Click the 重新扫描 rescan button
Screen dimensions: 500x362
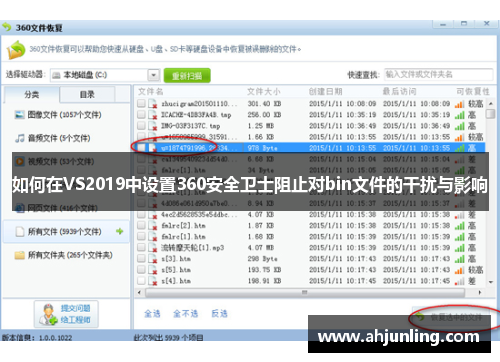[x=187, y=76]
